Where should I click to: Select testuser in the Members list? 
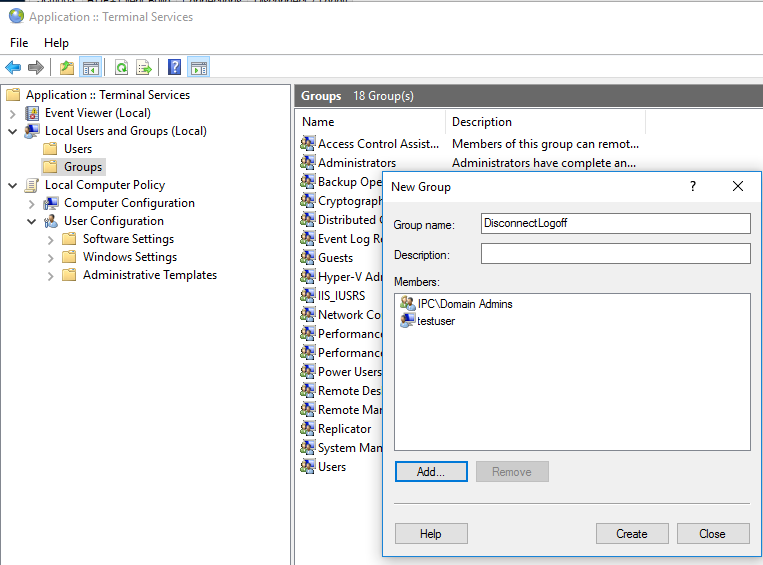pos(436,321)
